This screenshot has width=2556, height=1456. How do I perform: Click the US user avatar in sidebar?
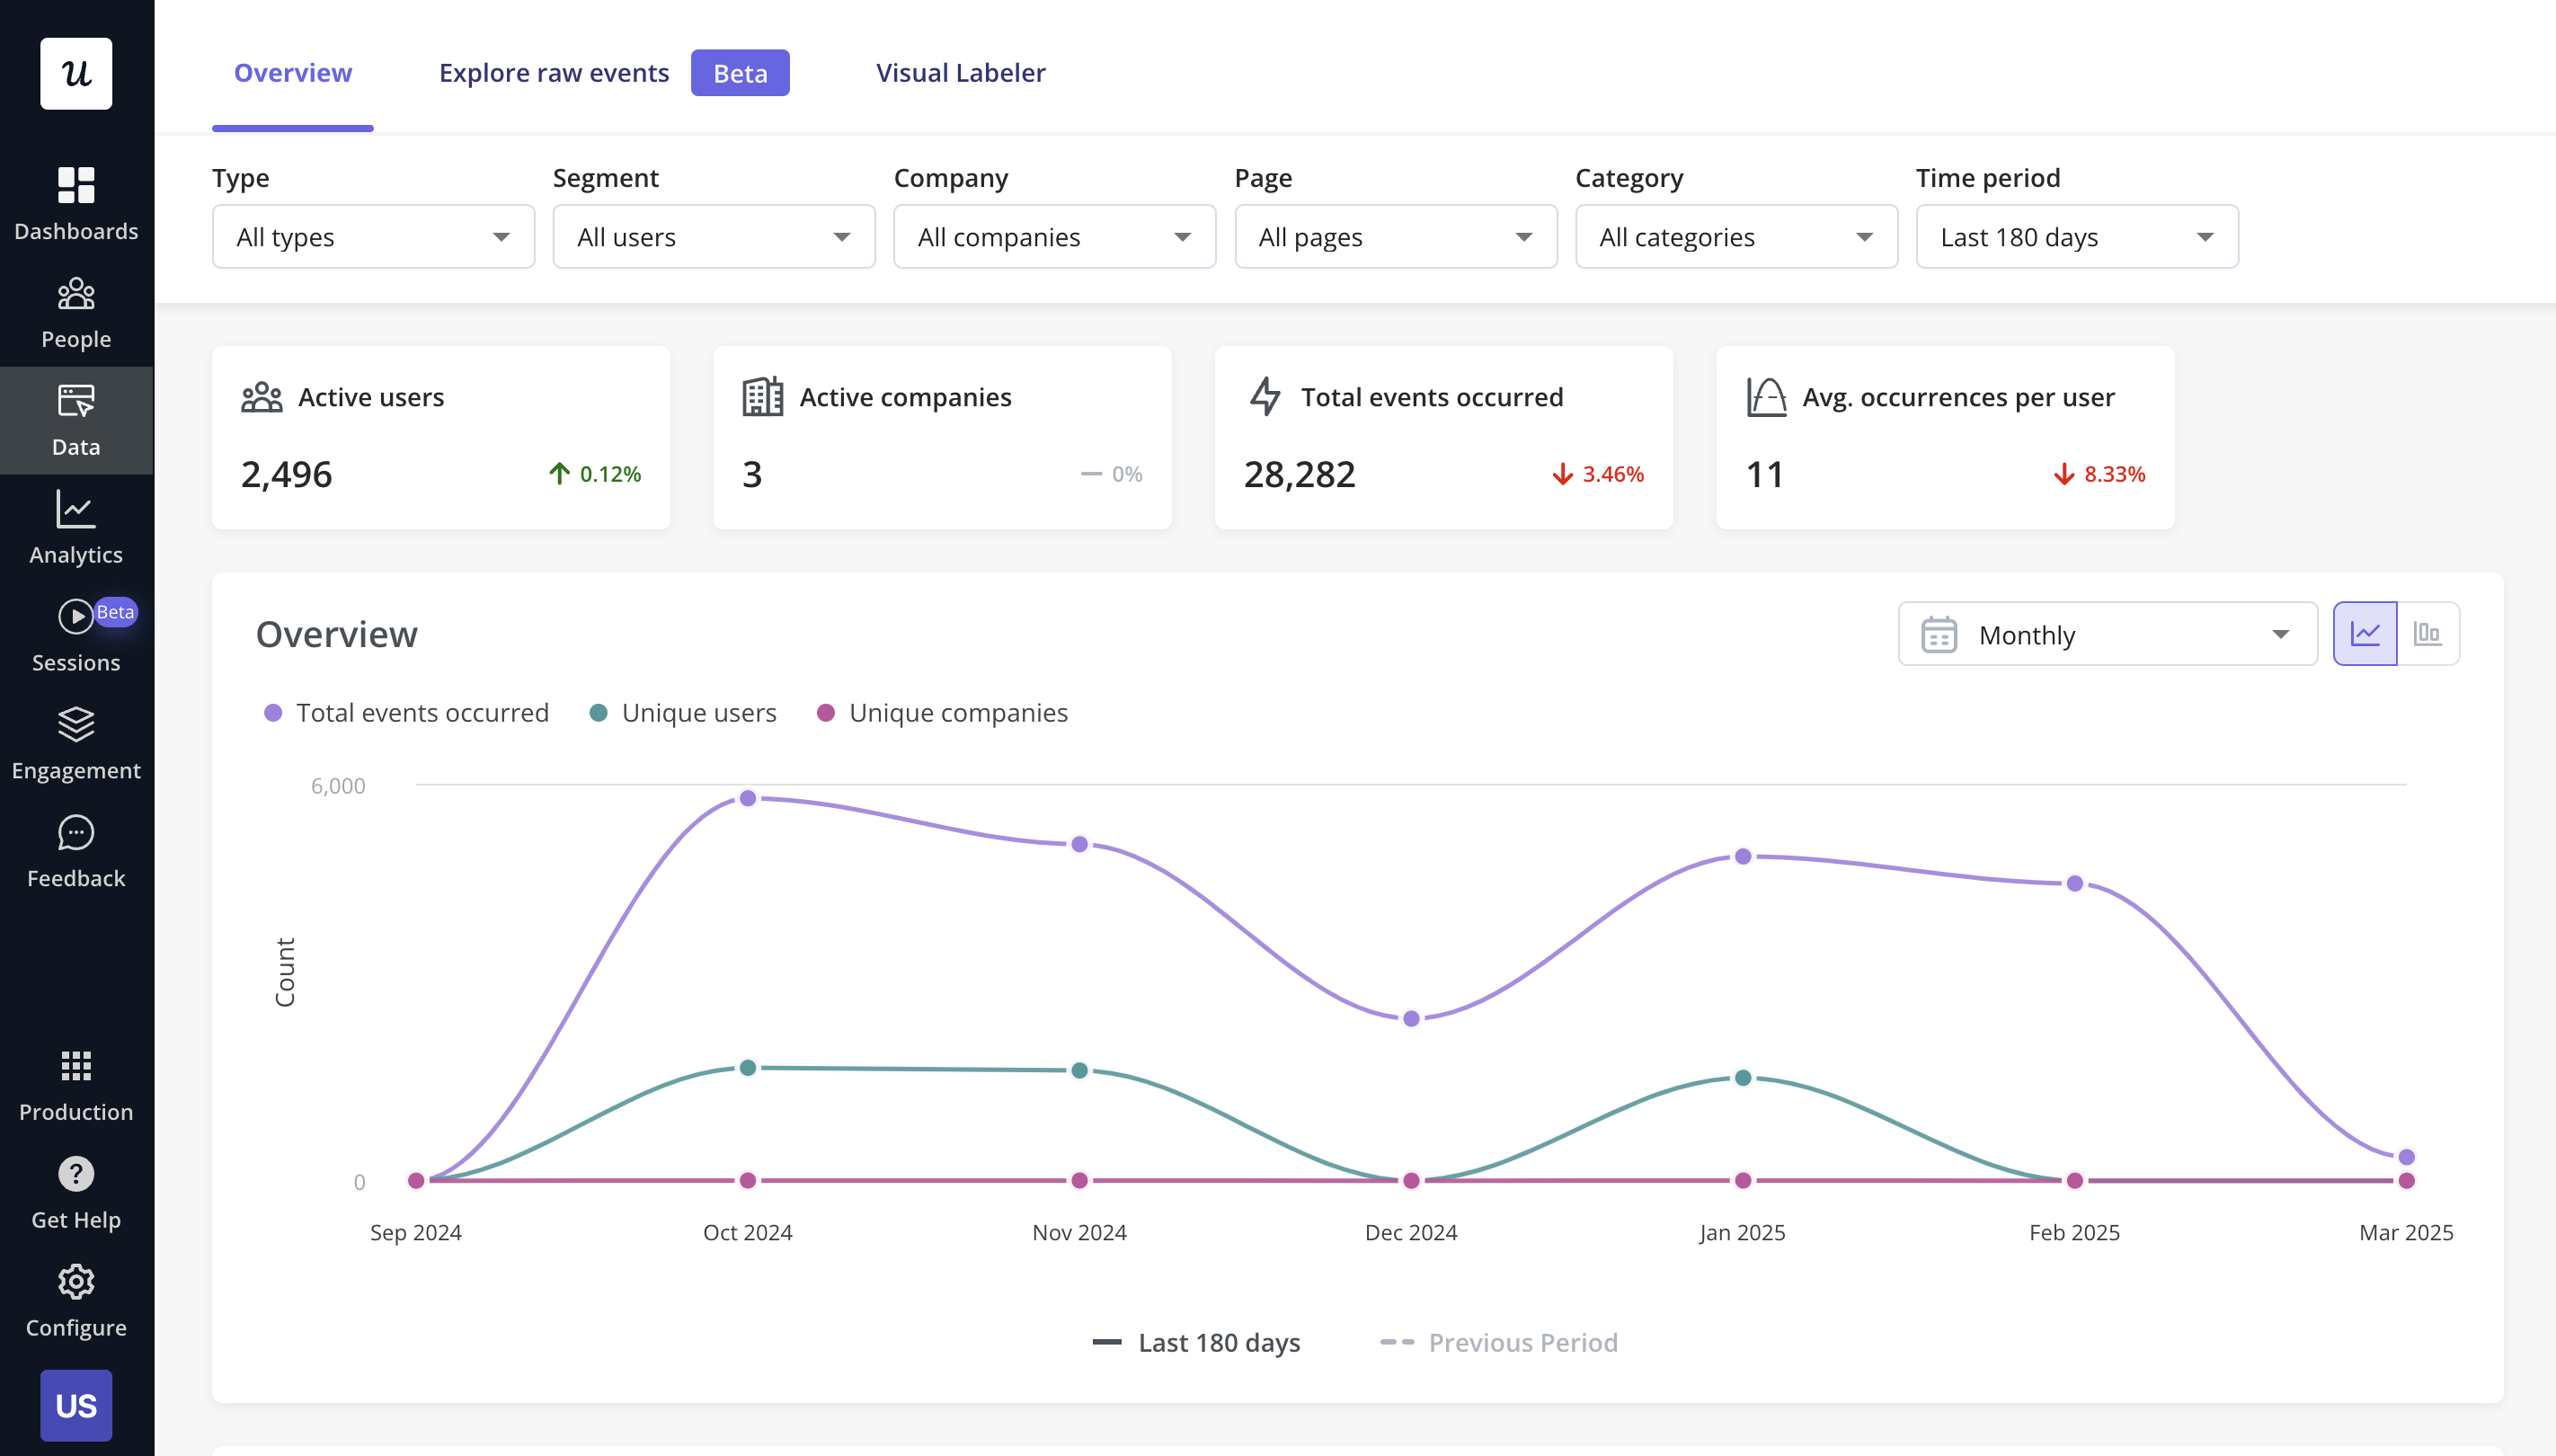pos(77,1407)
